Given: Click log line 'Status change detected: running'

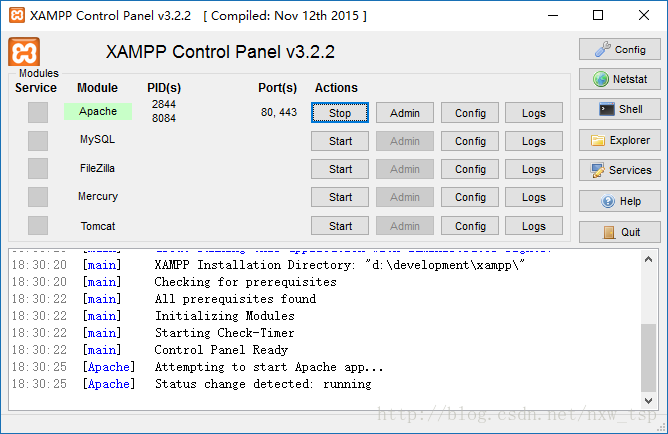Looking at the screenshot, I should pyautogui.click(x=263, y=384).
